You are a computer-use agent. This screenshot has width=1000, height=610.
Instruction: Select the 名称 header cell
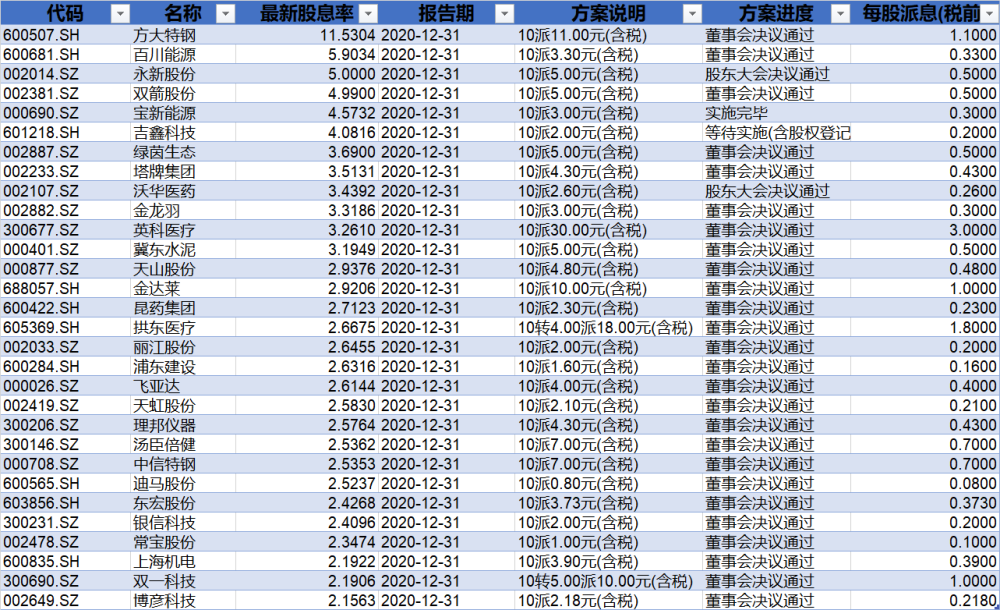coord(183,13)
